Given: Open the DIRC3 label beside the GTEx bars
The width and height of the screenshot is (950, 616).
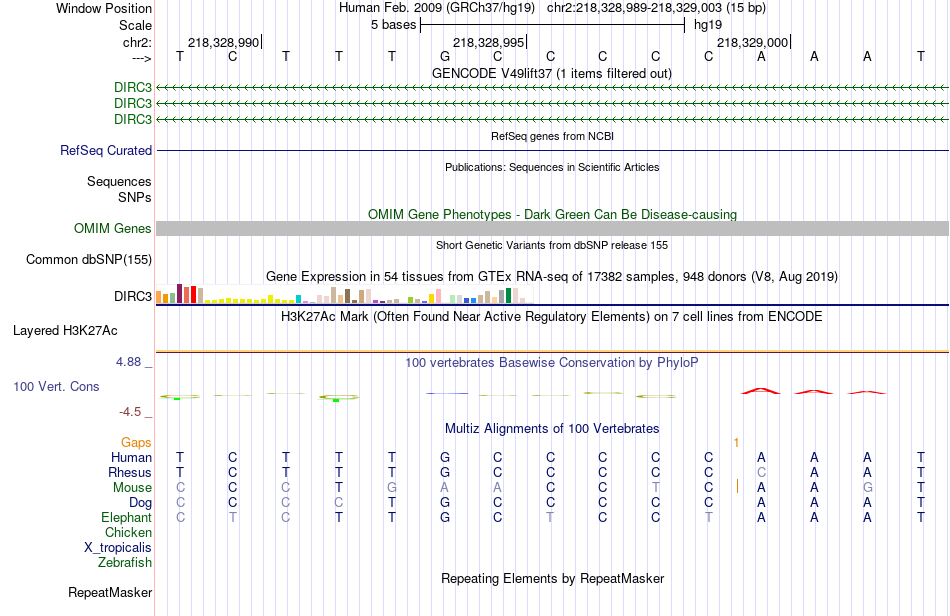Looking at the screenshot, I should [x=133, y=296].
